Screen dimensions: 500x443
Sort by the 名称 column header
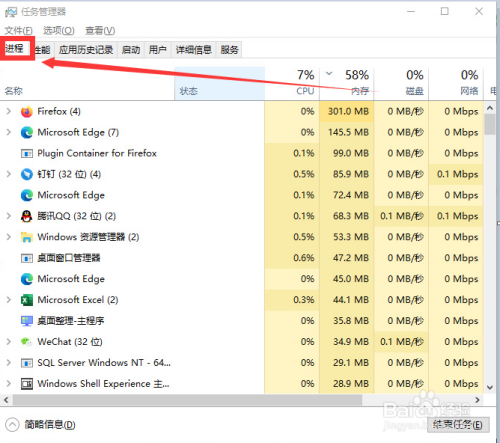(x=87, y=83)
